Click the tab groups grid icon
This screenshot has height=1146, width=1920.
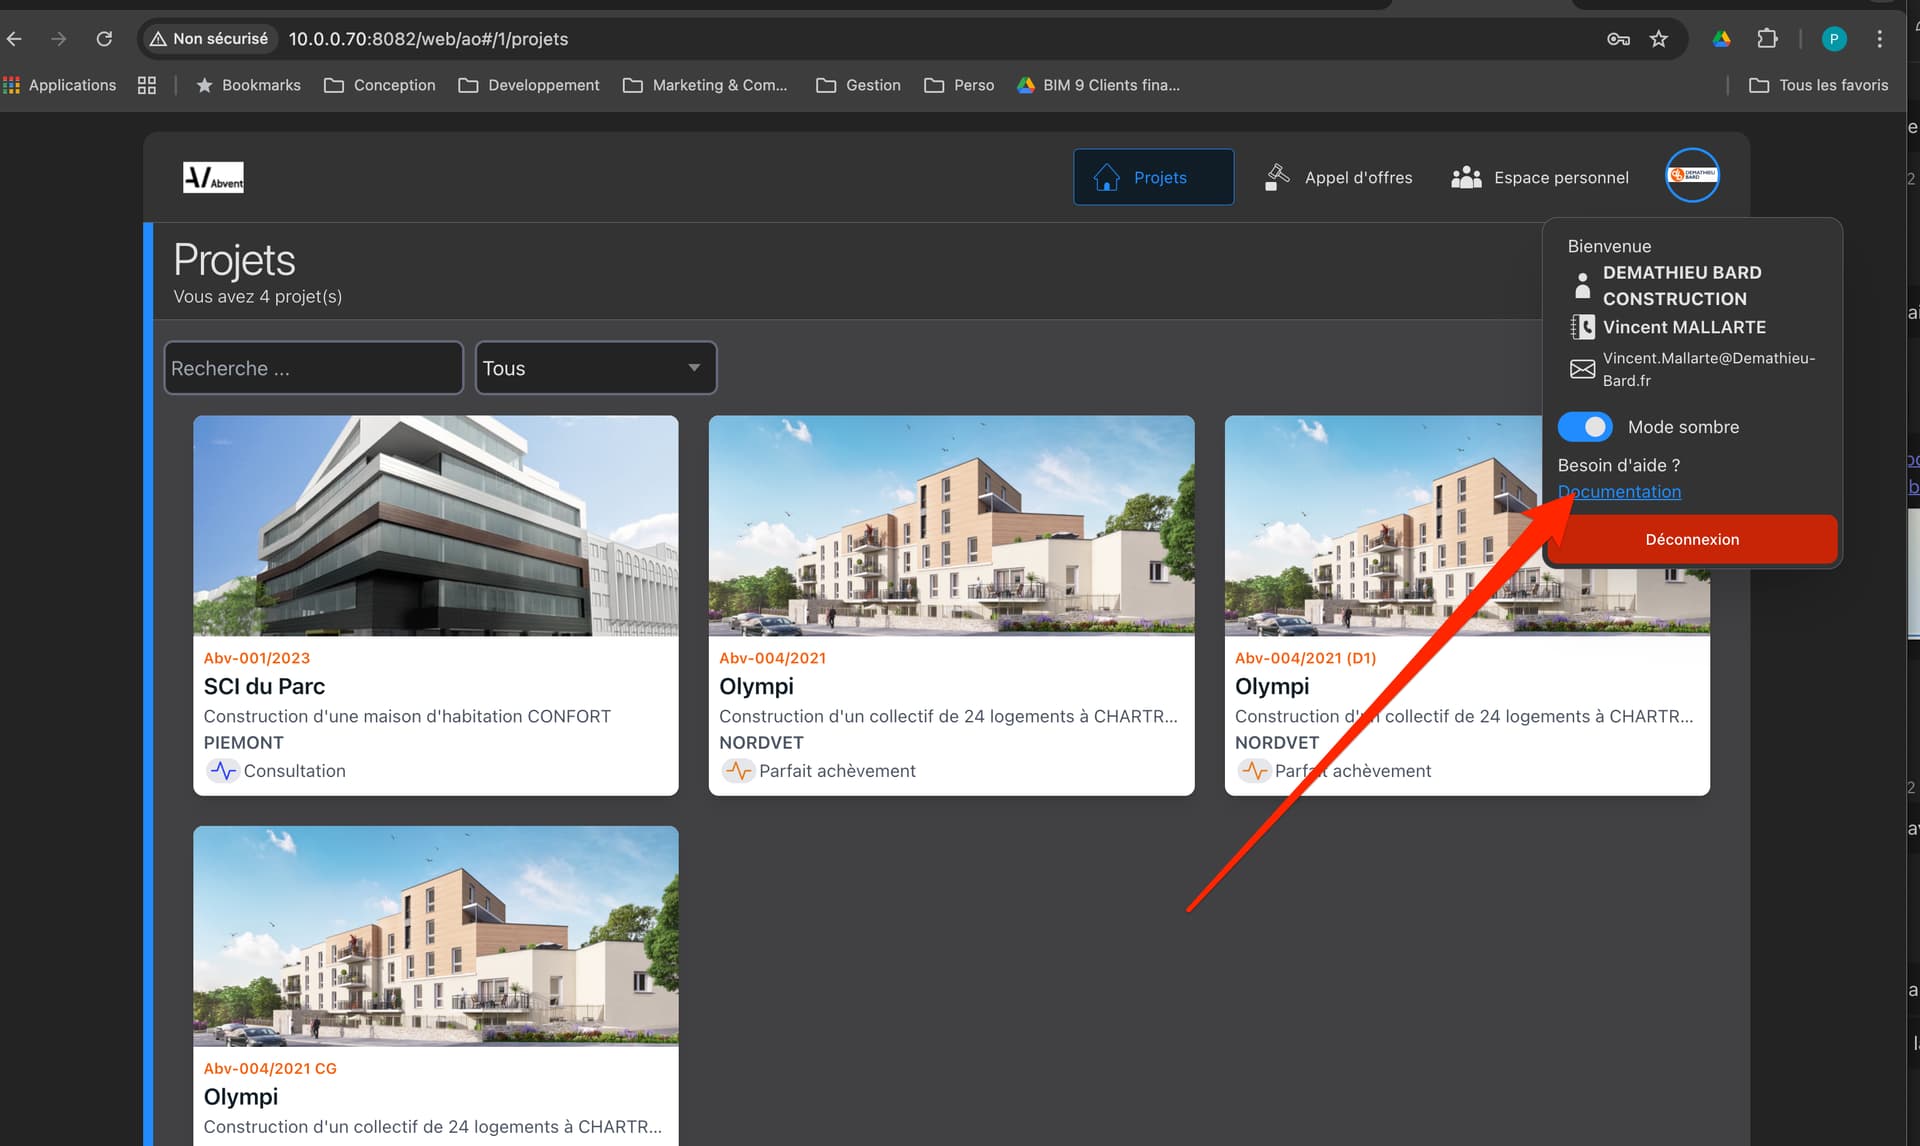[147, 85]
